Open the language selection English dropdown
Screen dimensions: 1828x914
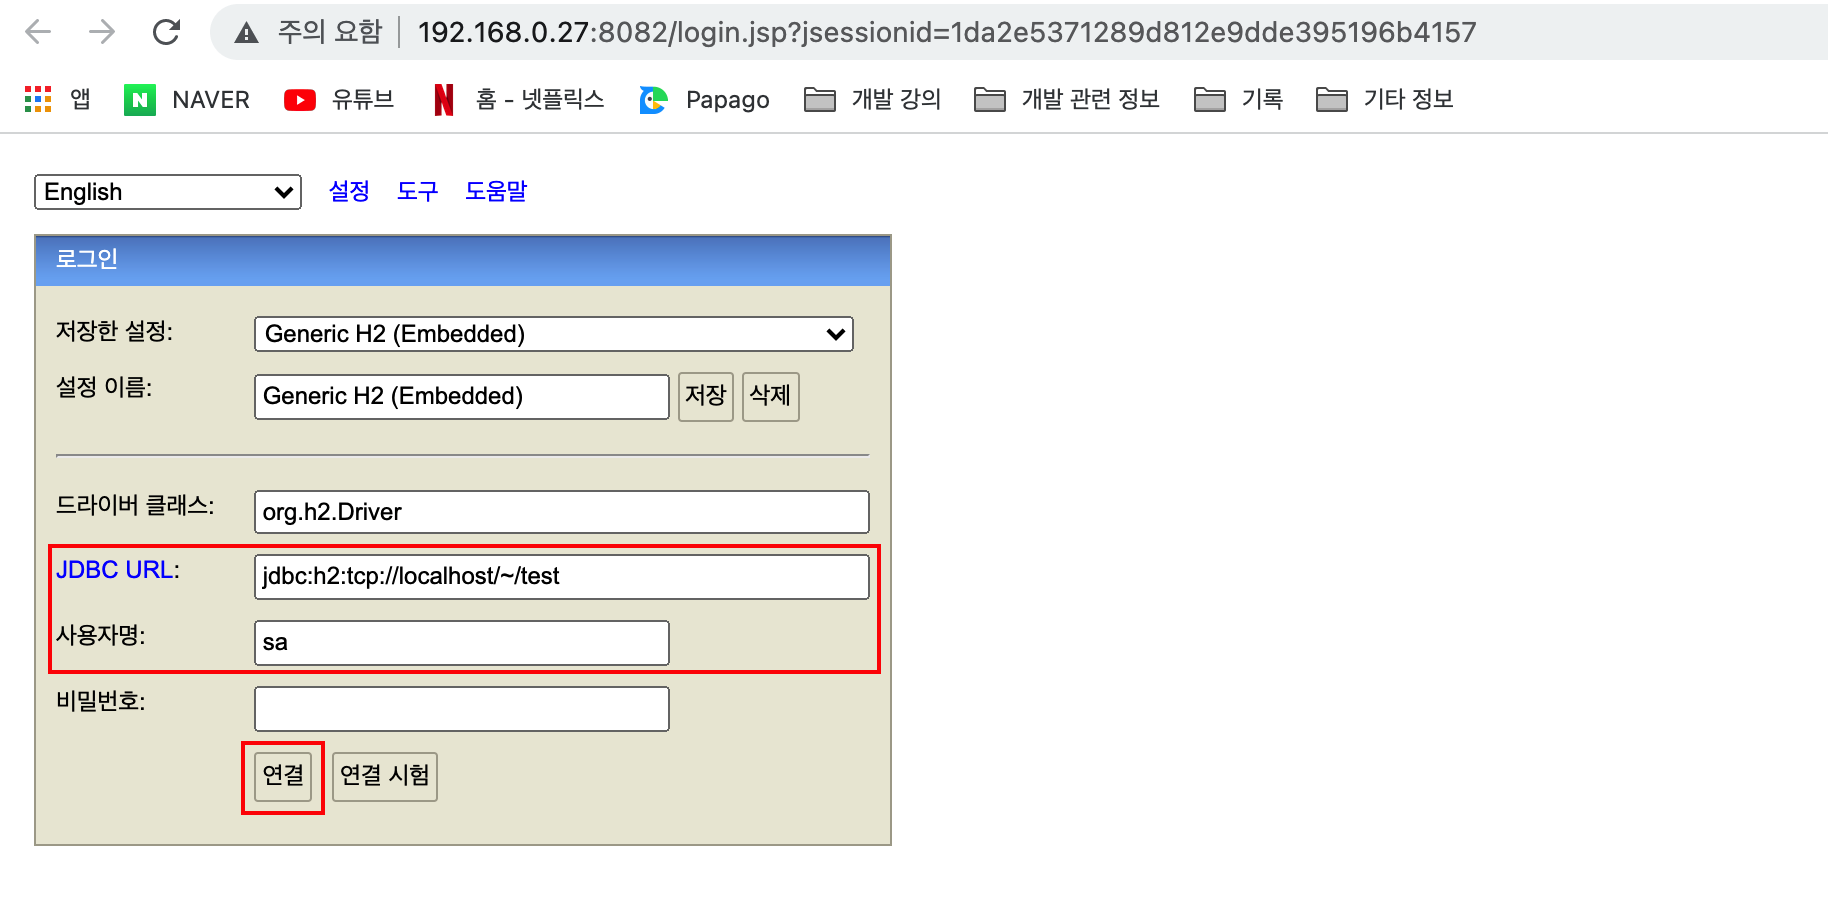[167, 191]
